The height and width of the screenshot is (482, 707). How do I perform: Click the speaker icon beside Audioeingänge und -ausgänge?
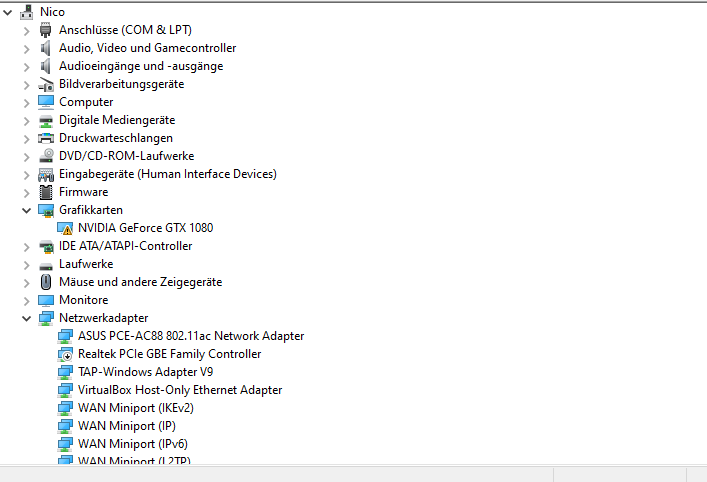(x=46, y=66)
